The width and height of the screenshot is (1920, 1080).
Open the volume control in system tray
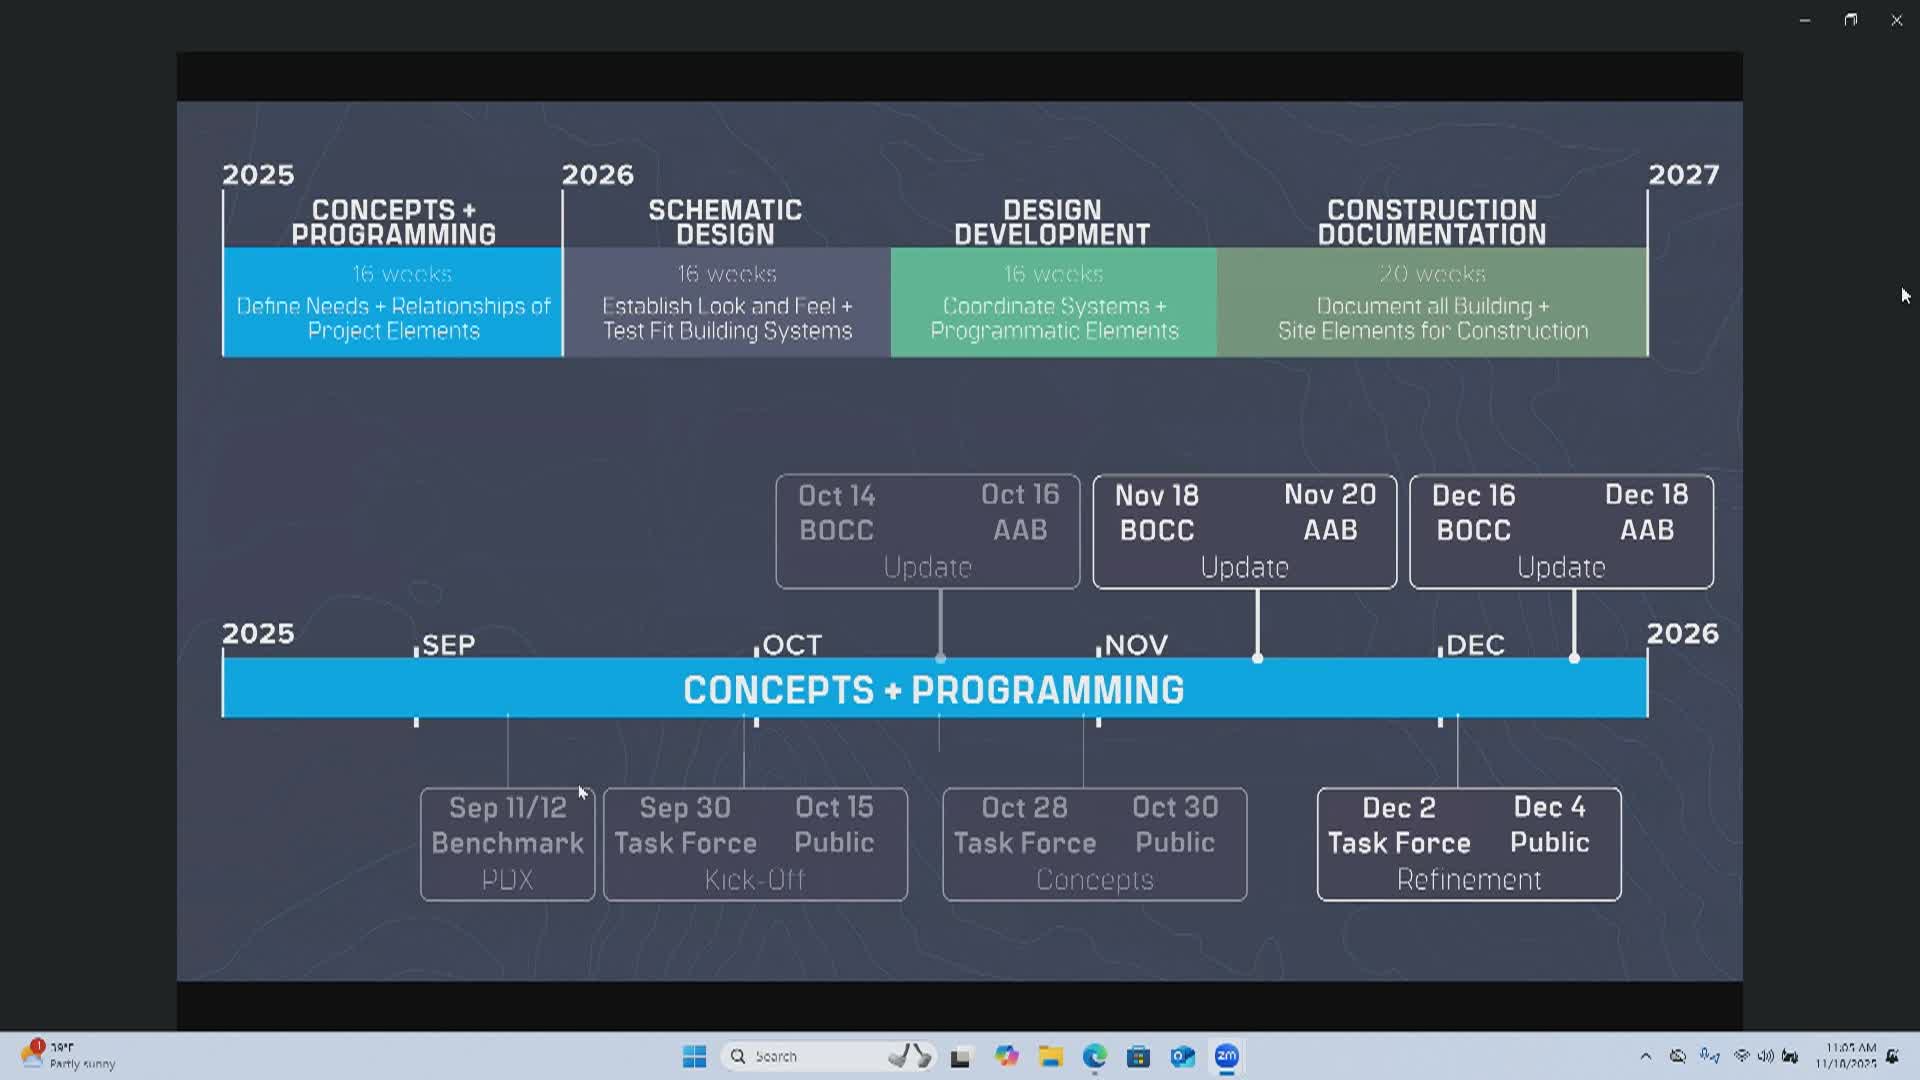tap(1766, 1056)
